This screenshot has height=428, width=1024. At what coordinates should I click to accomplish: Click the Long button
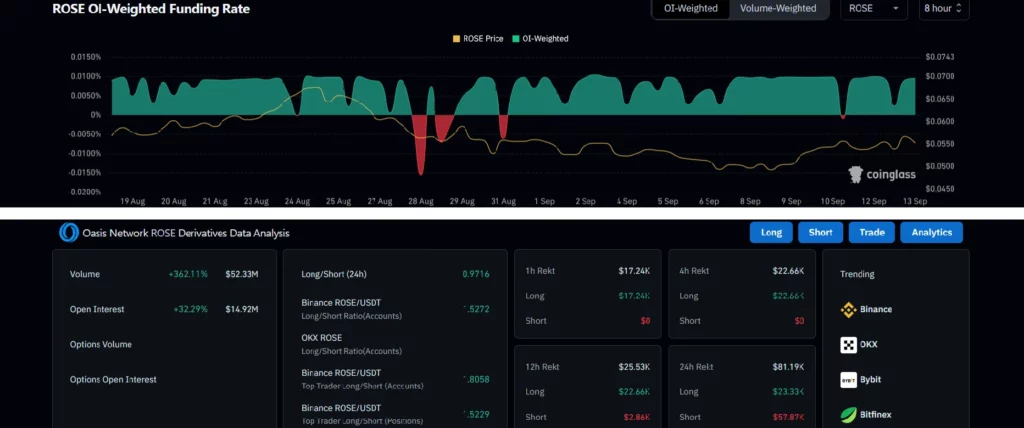[x=771, y=232]
